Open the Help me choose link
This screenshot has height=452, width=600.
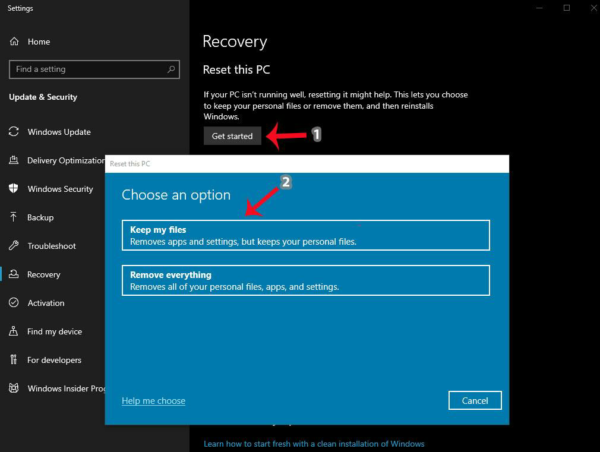[153, 401]
